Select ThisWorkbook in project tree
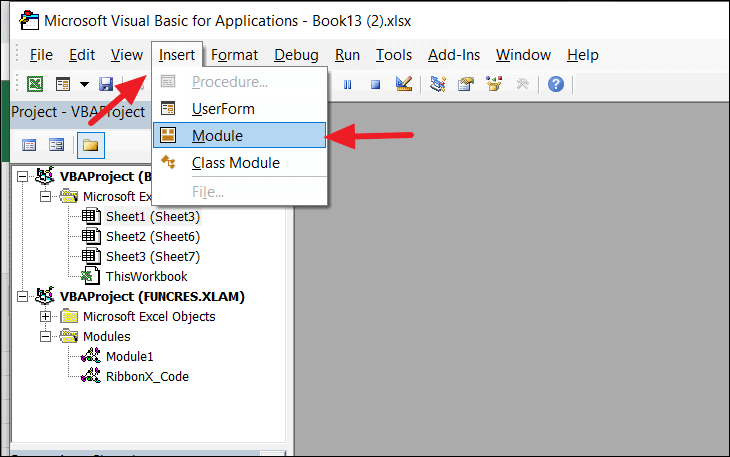The width and height of the screenshot is (730, 457). pos(147,276)
